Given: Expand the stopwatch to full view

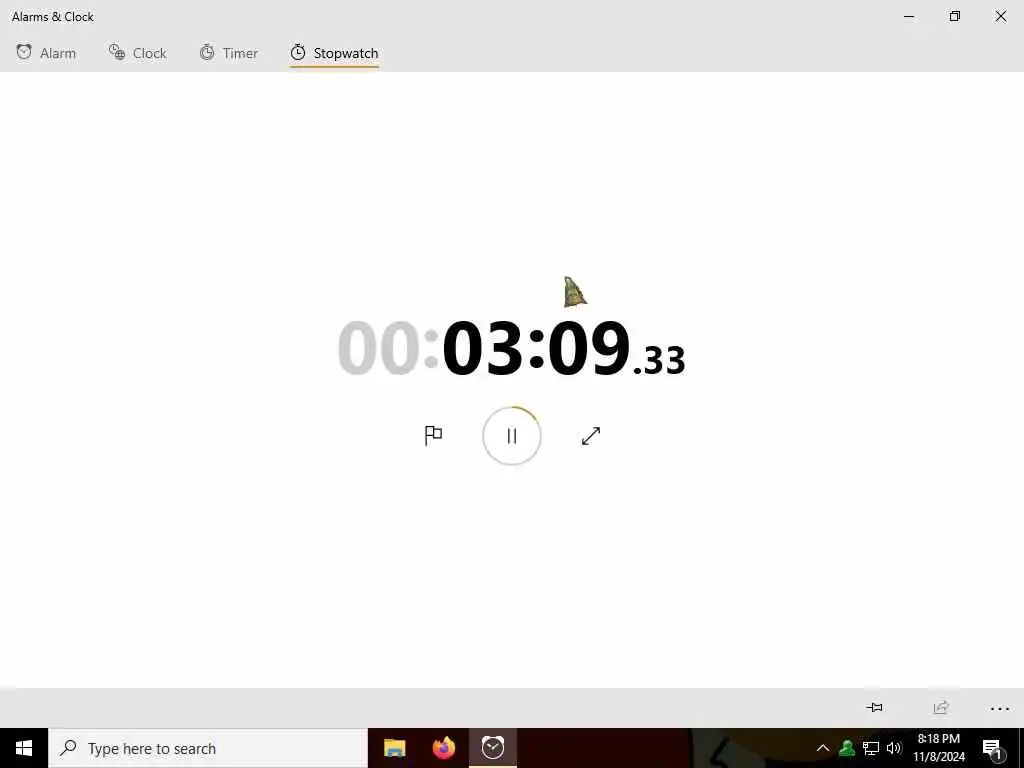Looking at the screenshot, I should [x=591, y=436].
